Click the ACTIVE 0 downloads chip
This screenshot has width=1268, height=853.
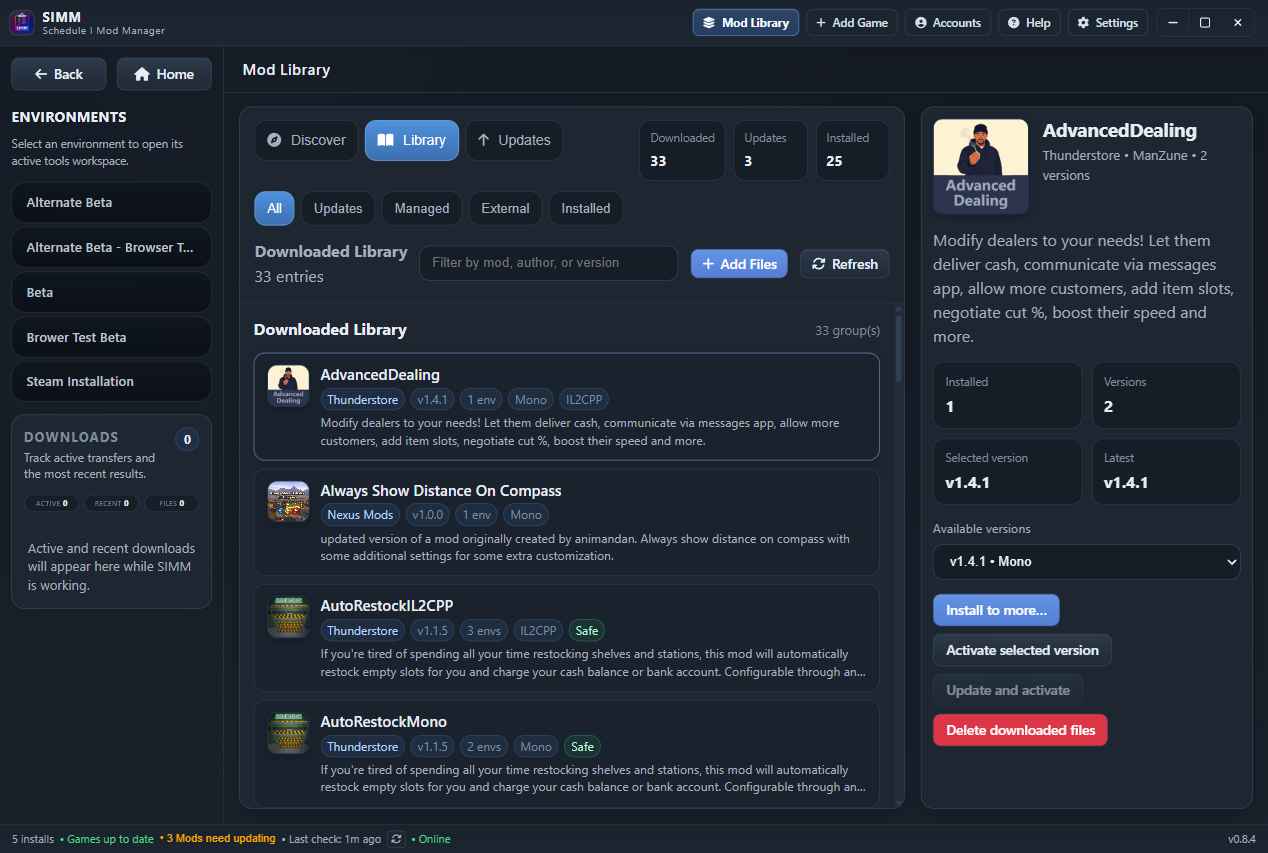pyautogui.click(x=52, y=503)
